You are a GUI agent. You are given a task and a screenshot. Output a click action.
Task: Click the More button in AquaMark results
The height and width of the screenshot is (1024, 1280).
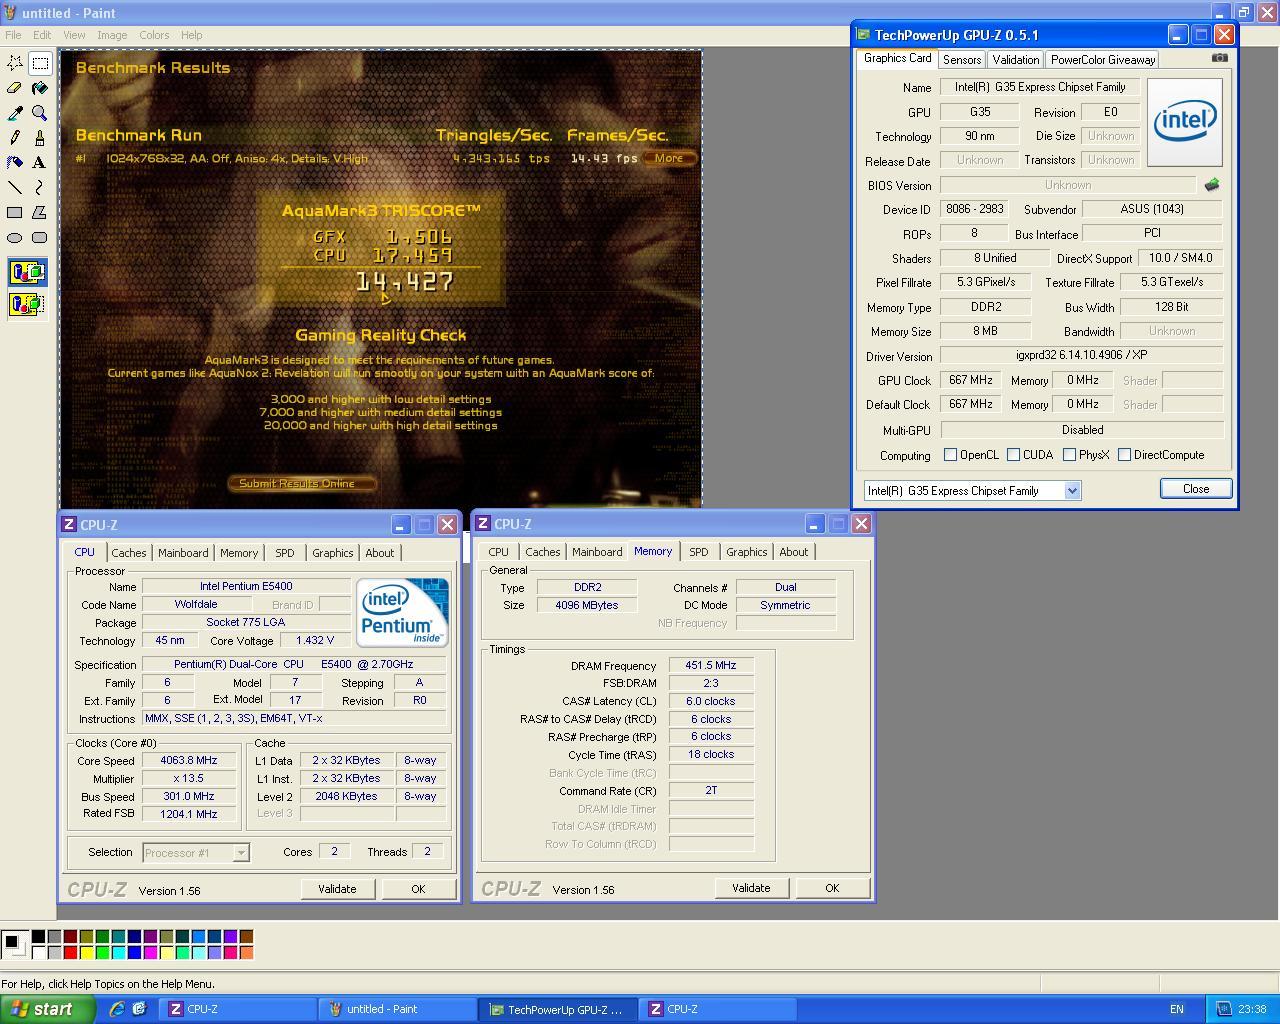coord(669,158)
